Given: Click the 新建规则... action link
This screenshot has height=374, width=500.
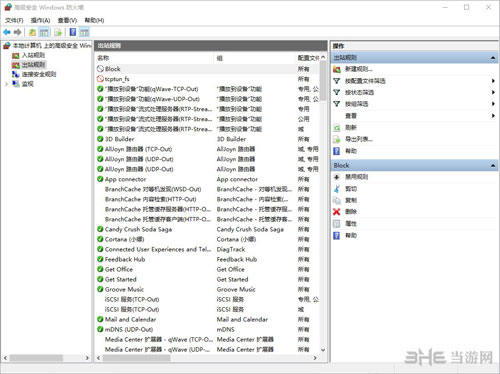Looking at the screenshot, I should point(359,69).
